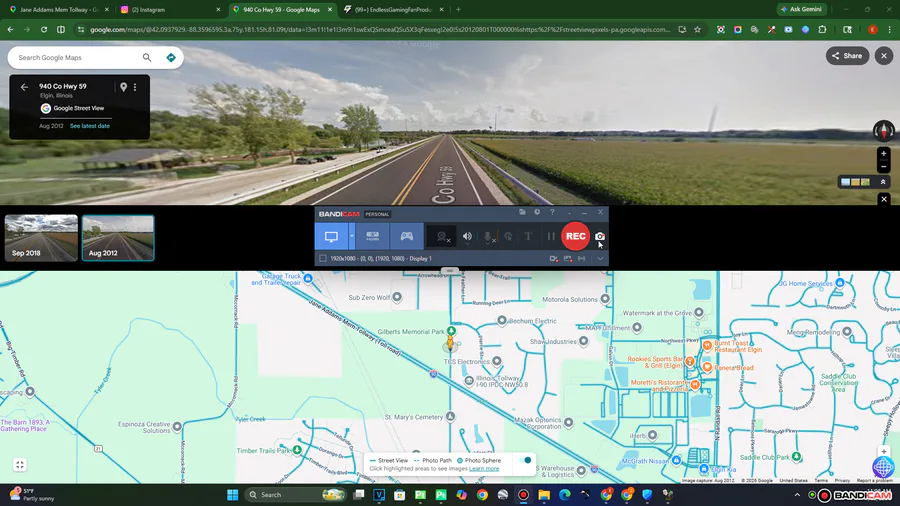Zoom in the map with plus button

[884, 451]
